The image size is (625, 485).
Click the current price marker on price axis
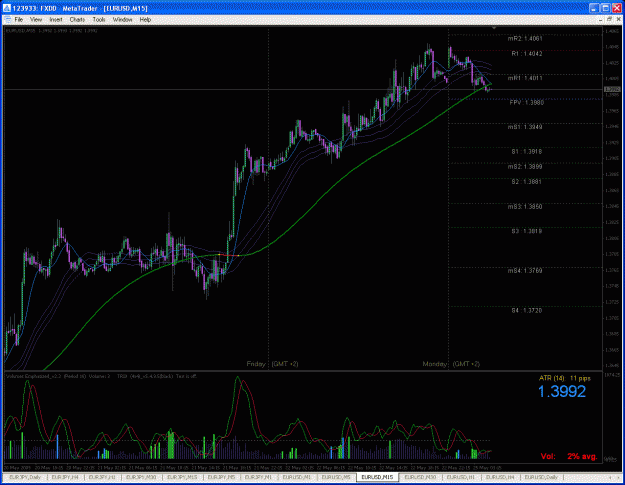(612, 89)
